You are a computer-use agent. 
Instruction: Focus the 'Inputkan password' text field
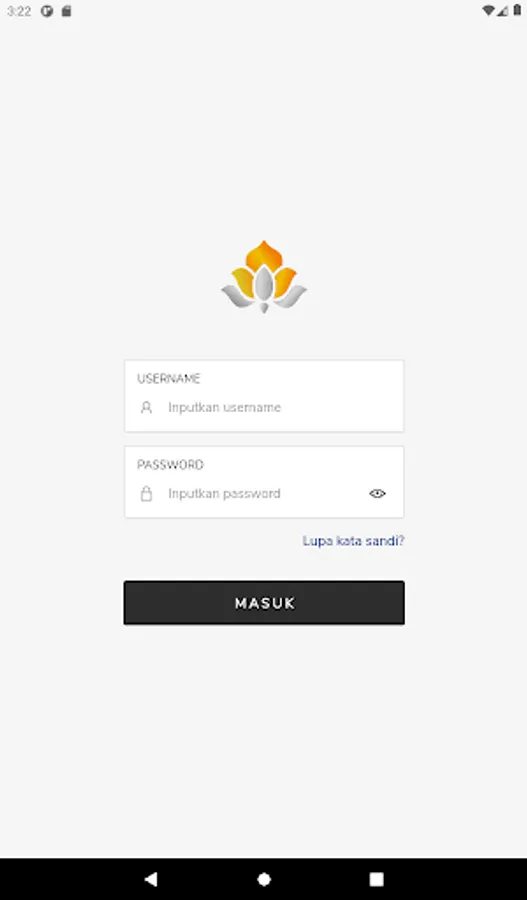(264, 494)
